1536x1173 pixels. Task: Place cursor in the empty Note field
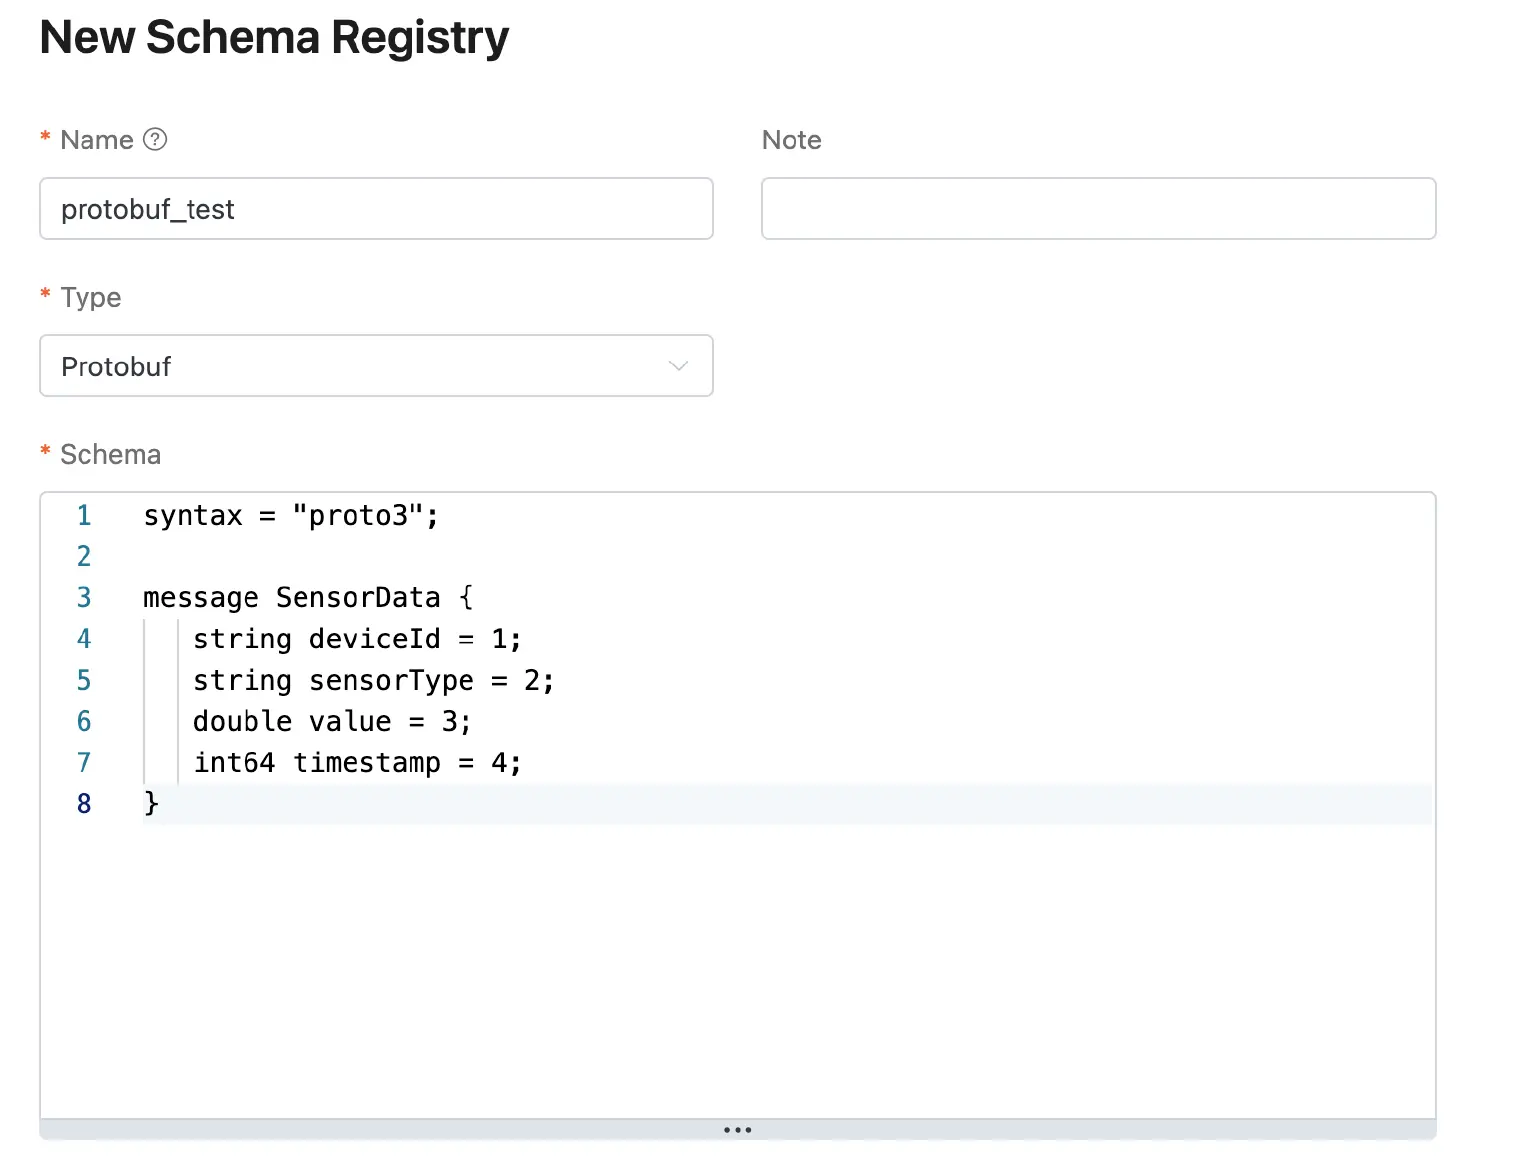[1098, 209]
